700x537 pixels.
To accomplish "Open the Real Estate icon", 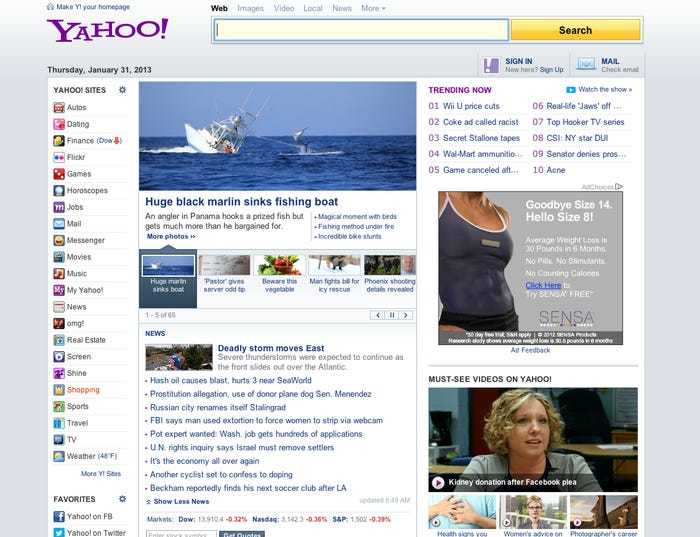I will point(59,340).
